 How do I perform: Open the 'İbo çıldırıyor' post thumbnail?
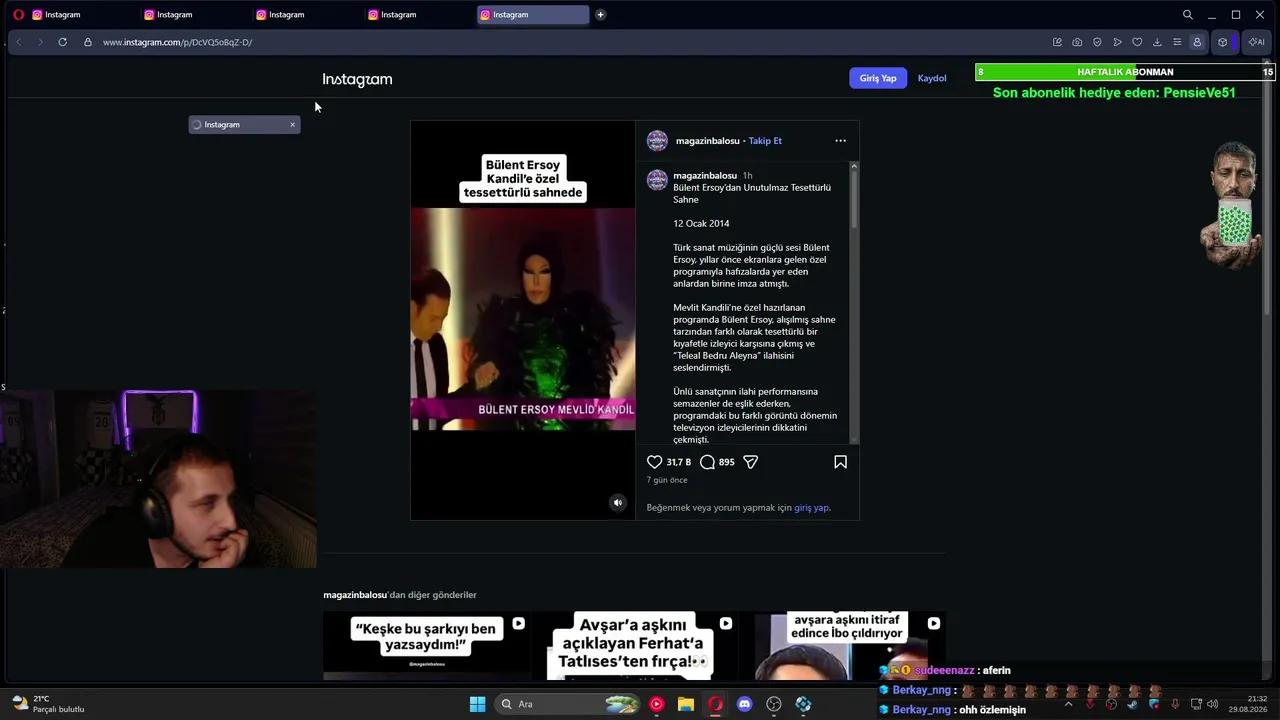click(842, 645)
